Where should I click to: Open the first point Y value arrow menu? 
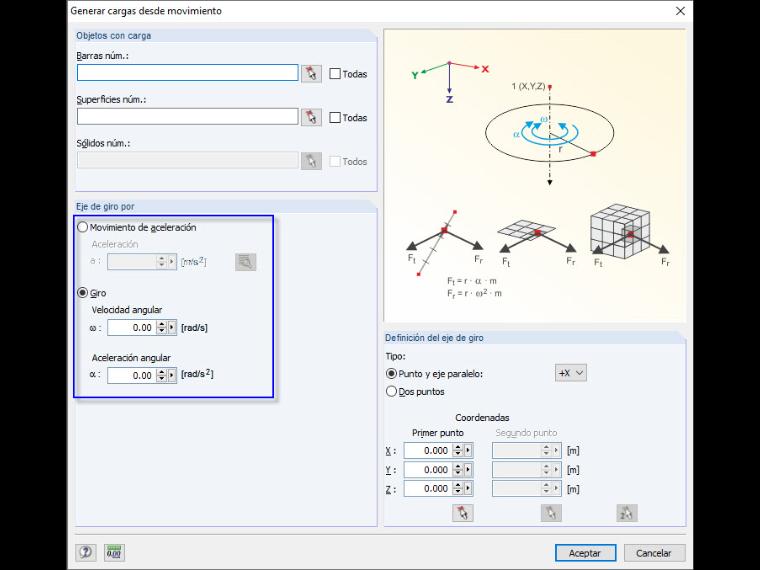click(x=468, y=470)
